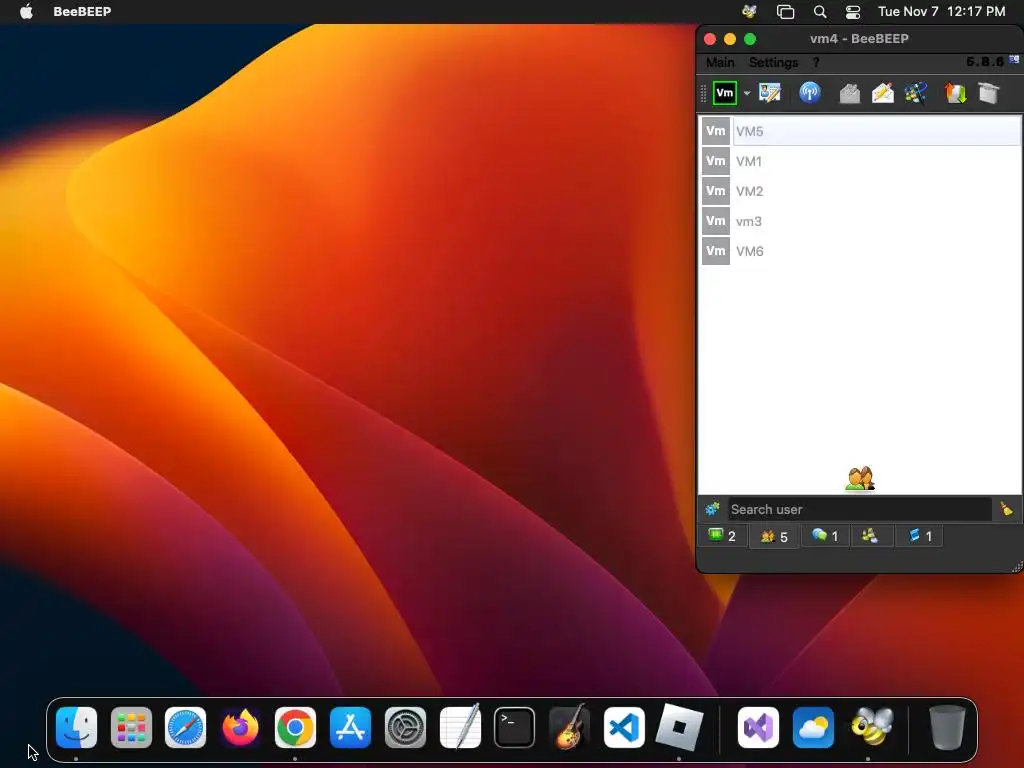This screenshot has width=1024, height=768.
Task: Click the group chat icon in toolbar
Action: pyautogui.click(x=916, y=93)
